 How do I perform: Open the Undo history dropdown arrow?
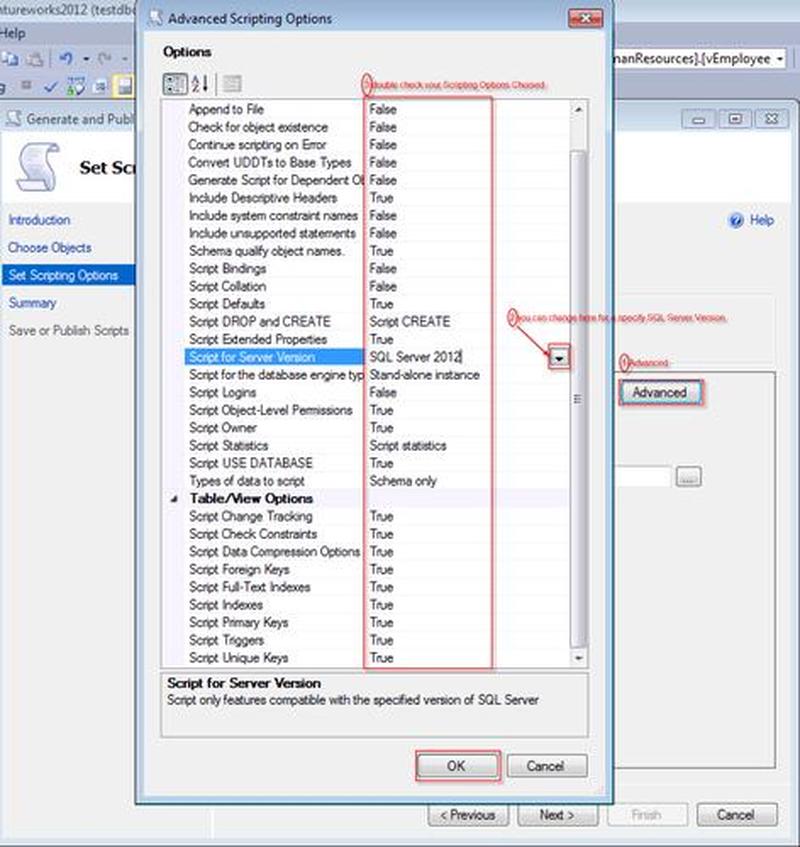pyautogui.click(x=86, y=58)
